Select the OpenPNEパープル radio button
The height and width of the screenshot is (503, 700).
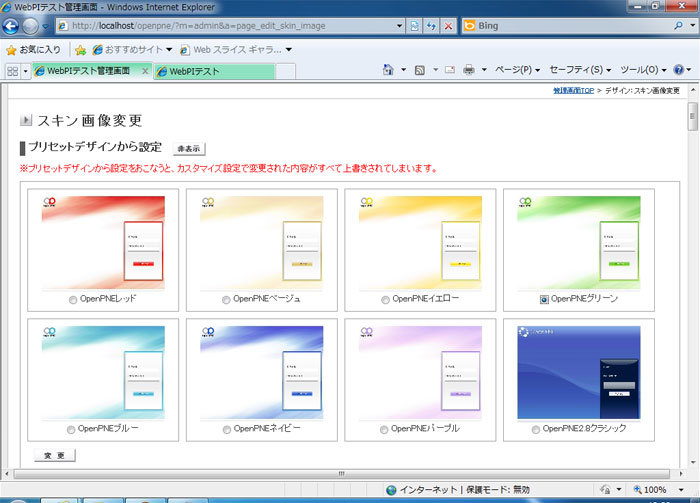pos(384,429)
